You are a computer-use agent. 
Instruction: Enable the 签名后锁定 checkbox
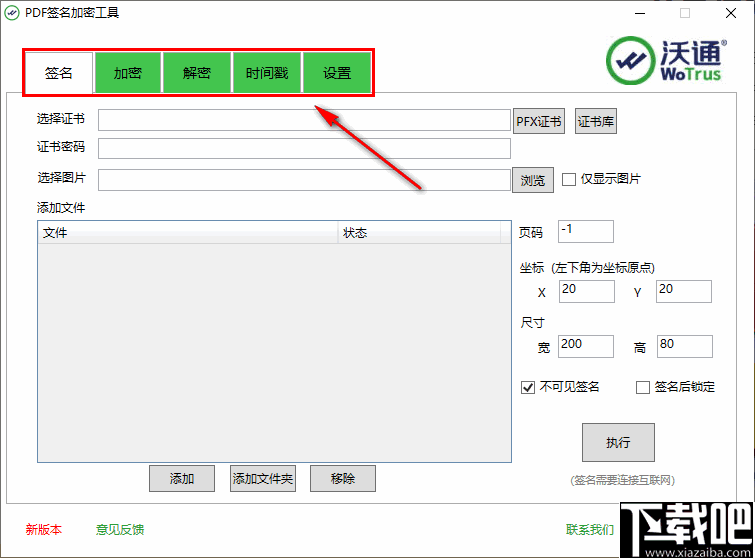pos(643,387)
